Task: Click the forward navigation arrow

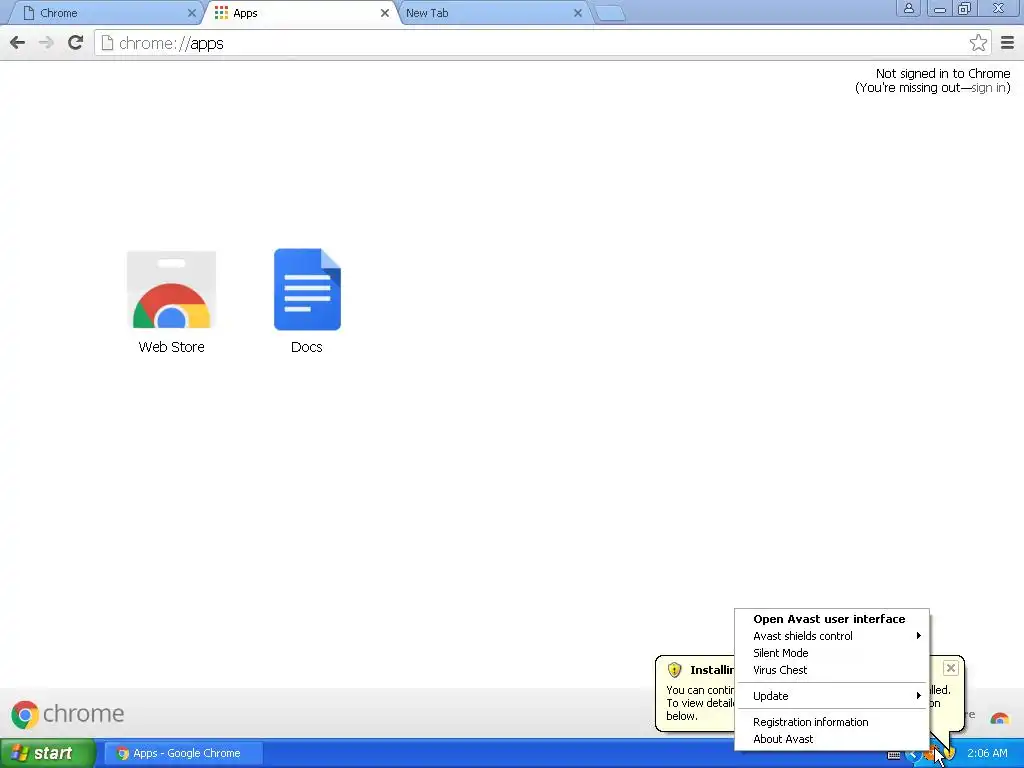Action: tap(46, 43)
